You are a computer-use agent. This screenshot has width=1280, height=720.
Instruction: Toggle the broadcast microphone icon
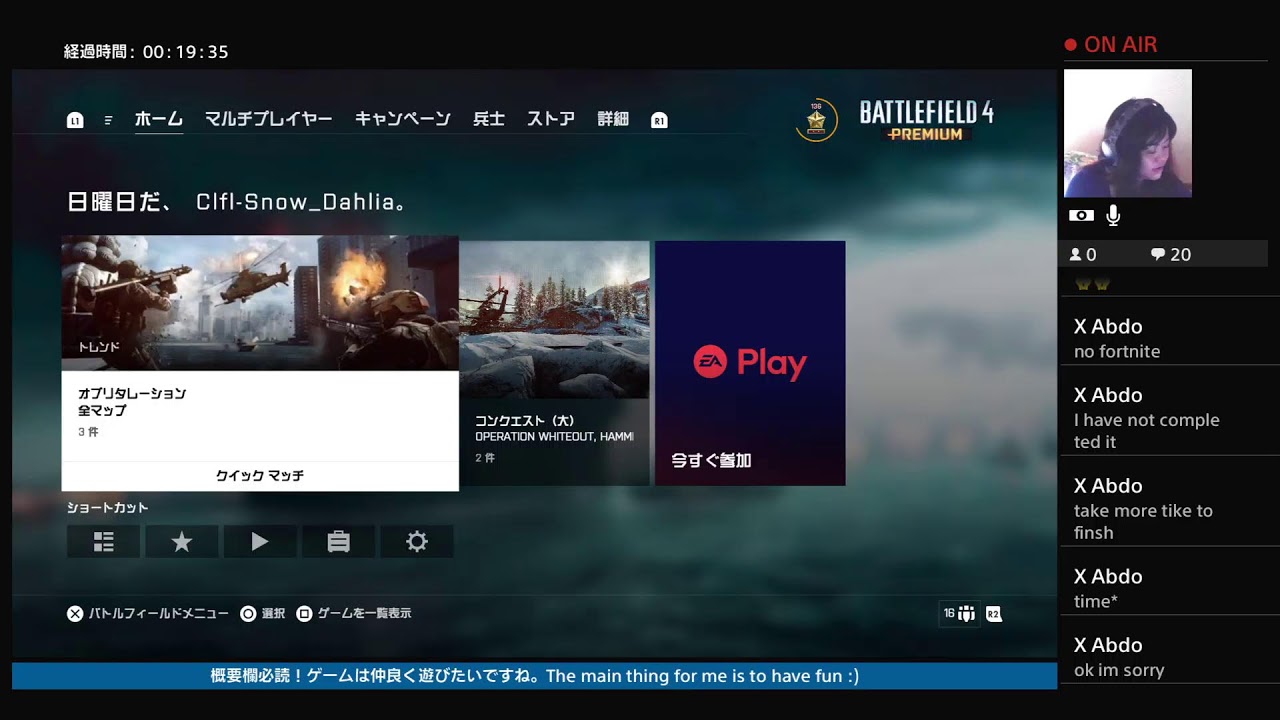click(1113, 215)
